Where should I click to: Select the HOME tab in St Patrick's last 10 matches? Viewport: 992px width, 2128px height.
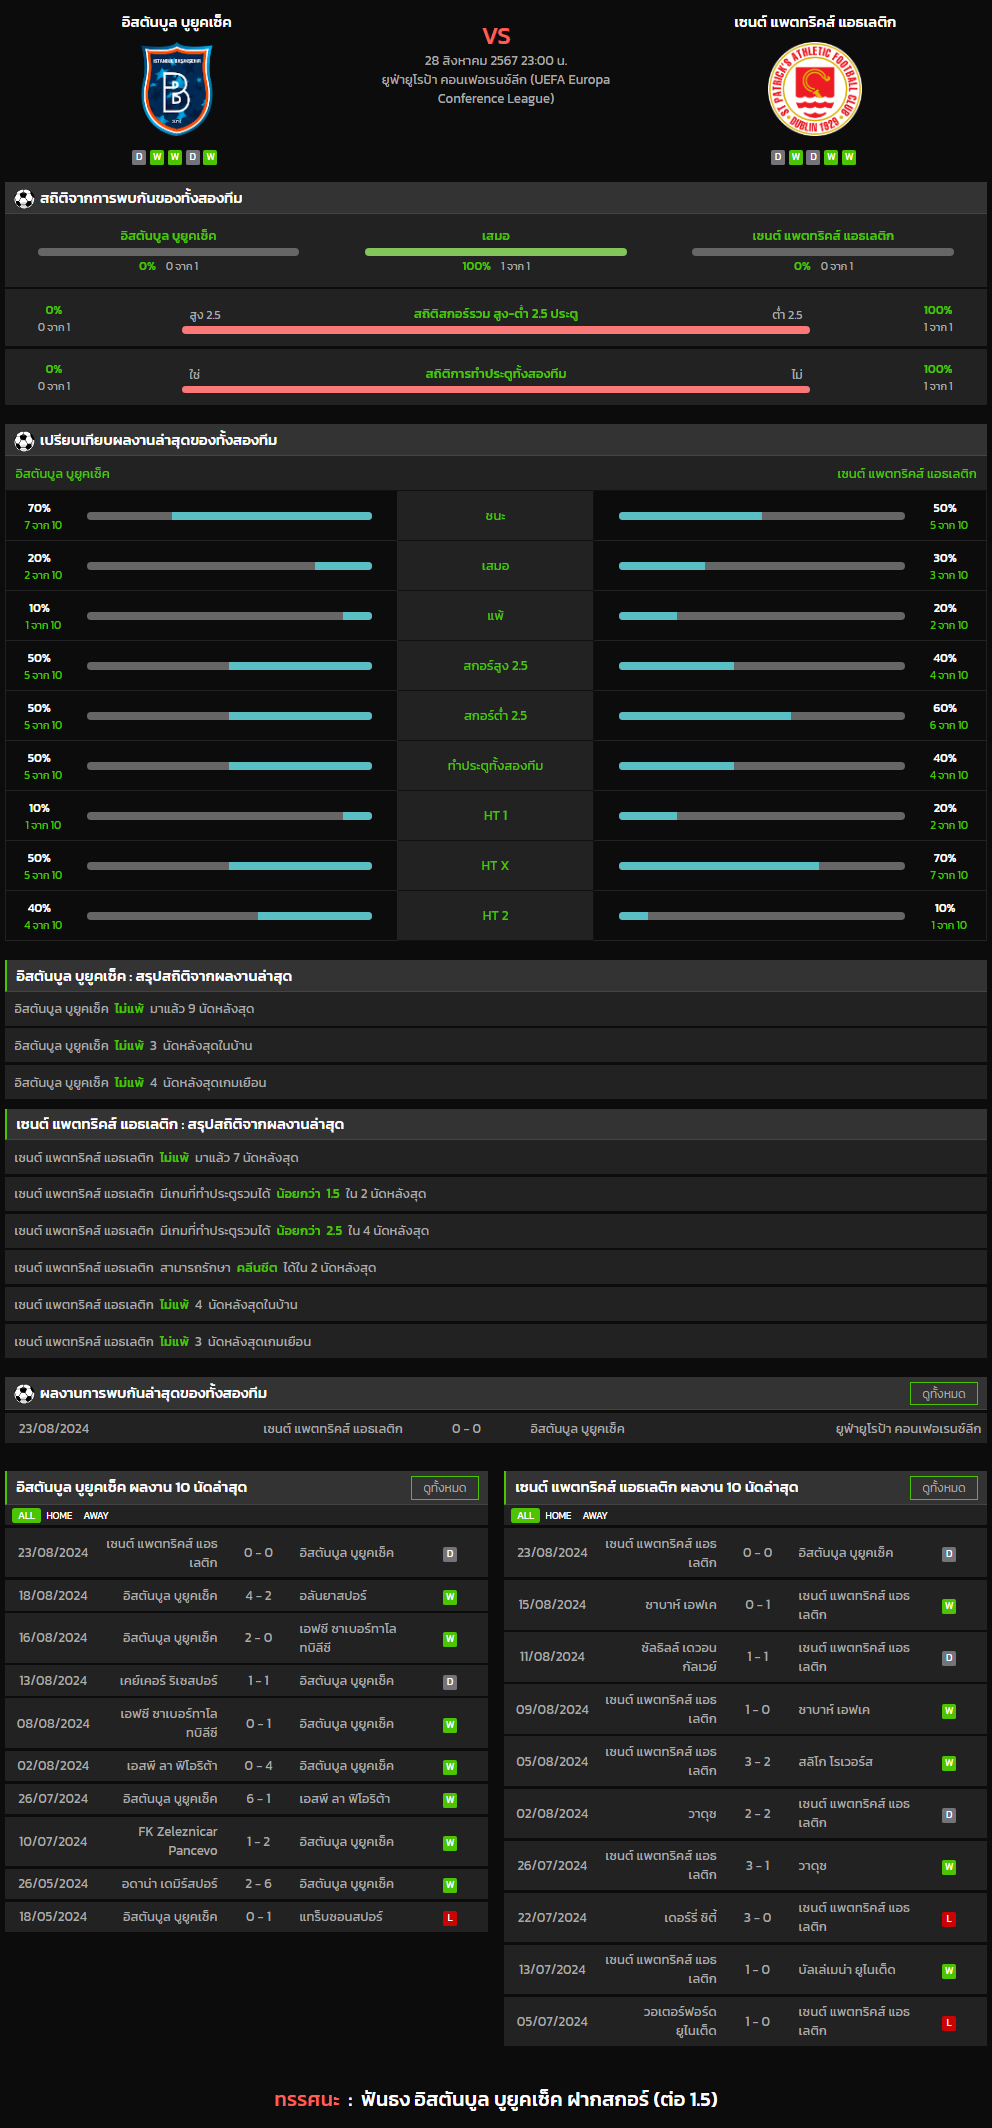[558, 1516]
